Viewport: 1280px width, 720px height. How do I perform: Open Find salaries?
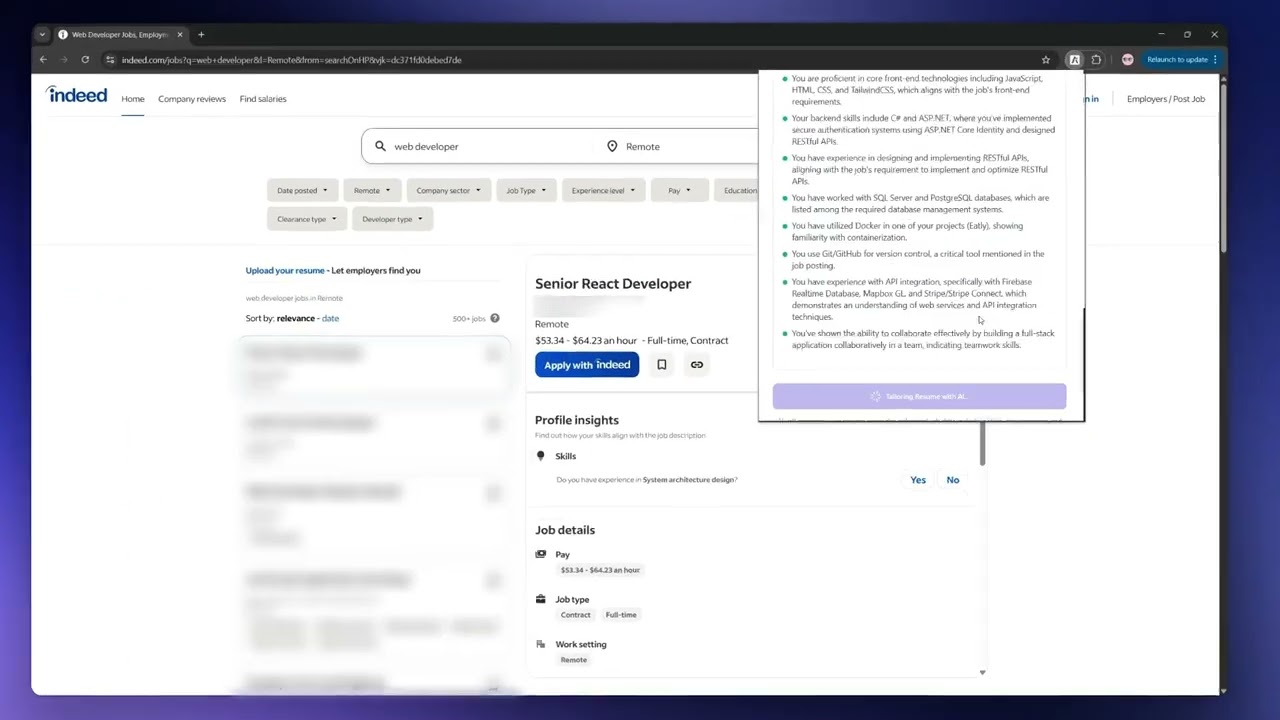pos(263,99)
